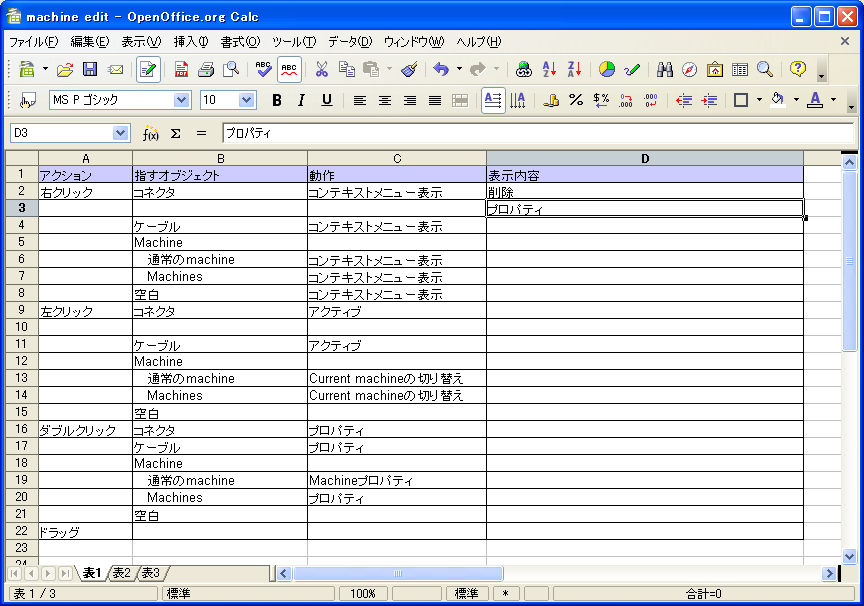
Task: Switch to the 表2 sheet tab
Action: [121, 573]
